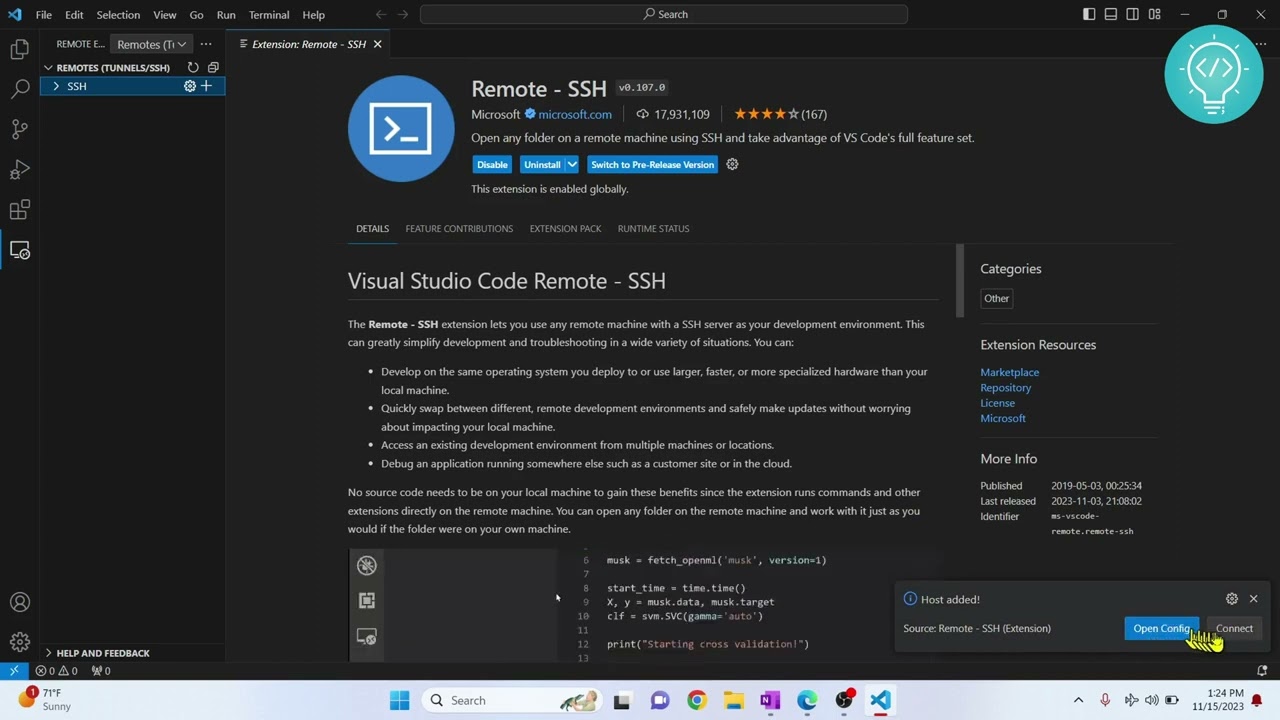Open notifications bell in status bar
Viewport: 1280px width, 720px height.
click(1262, 671)
